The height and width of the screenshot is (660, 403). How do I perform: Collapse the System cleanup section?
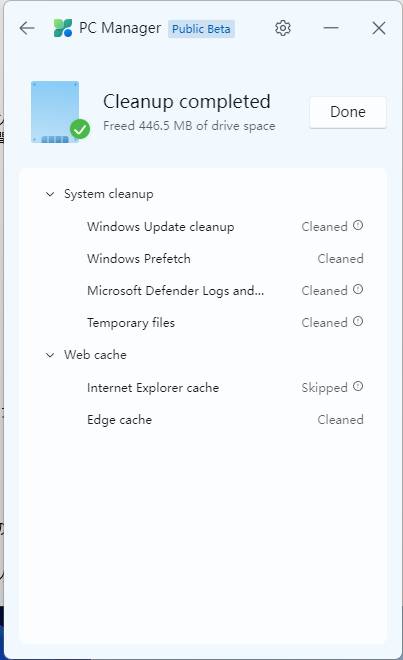point(50,194)
